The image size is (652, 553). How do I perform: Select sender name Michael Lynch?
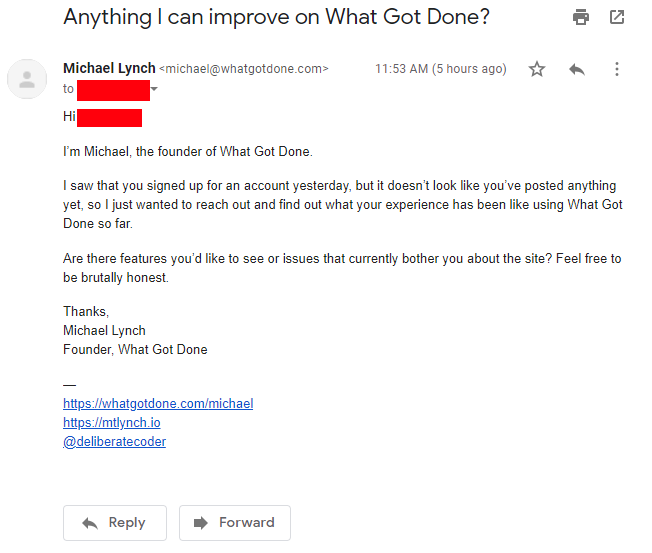pos(109,68)
